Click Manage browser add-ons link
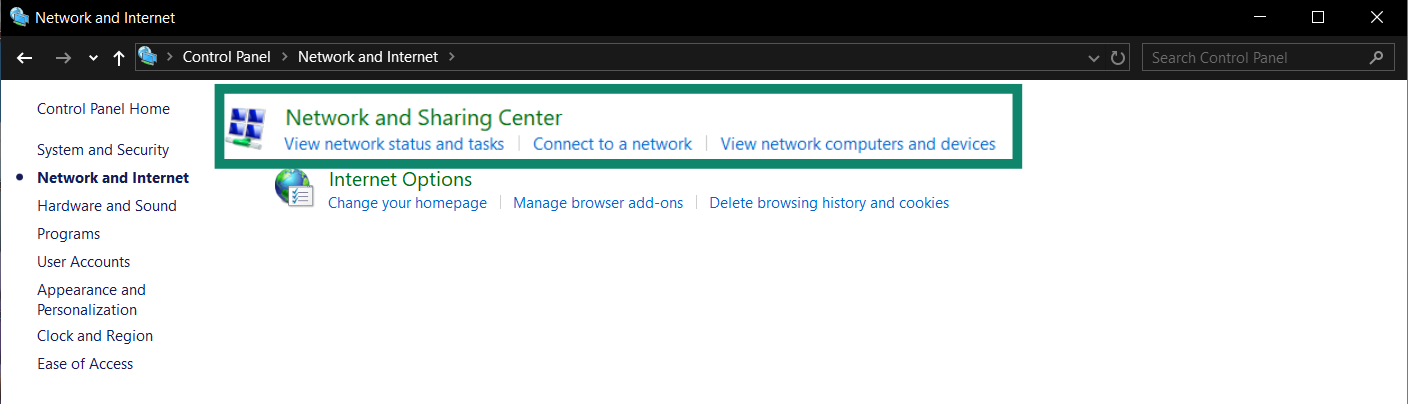 point(598,203)
